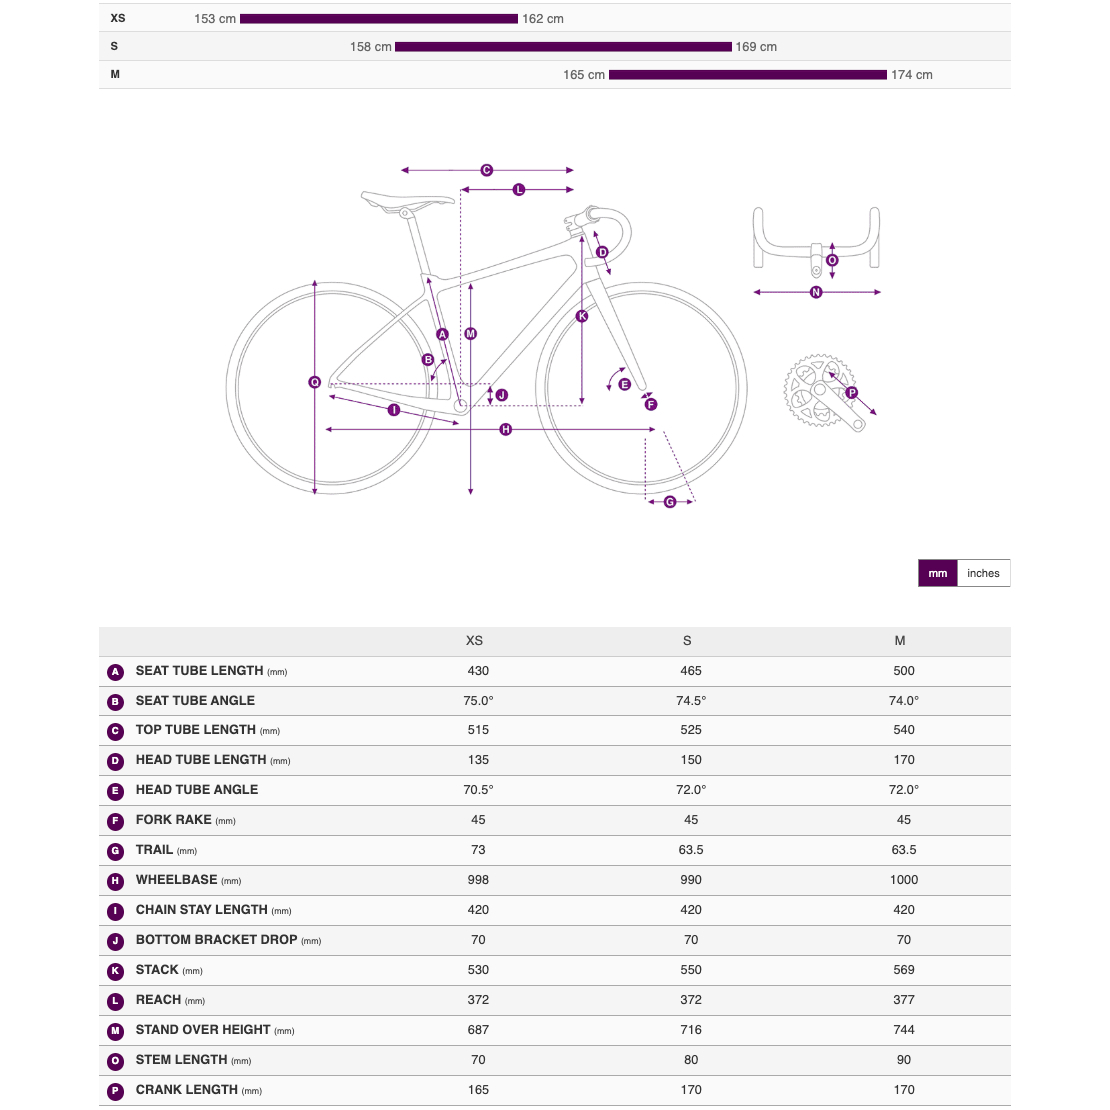This screenshot has width=1110, height=1110.
Task: Select the mm unit toggle
Action: 937,573
